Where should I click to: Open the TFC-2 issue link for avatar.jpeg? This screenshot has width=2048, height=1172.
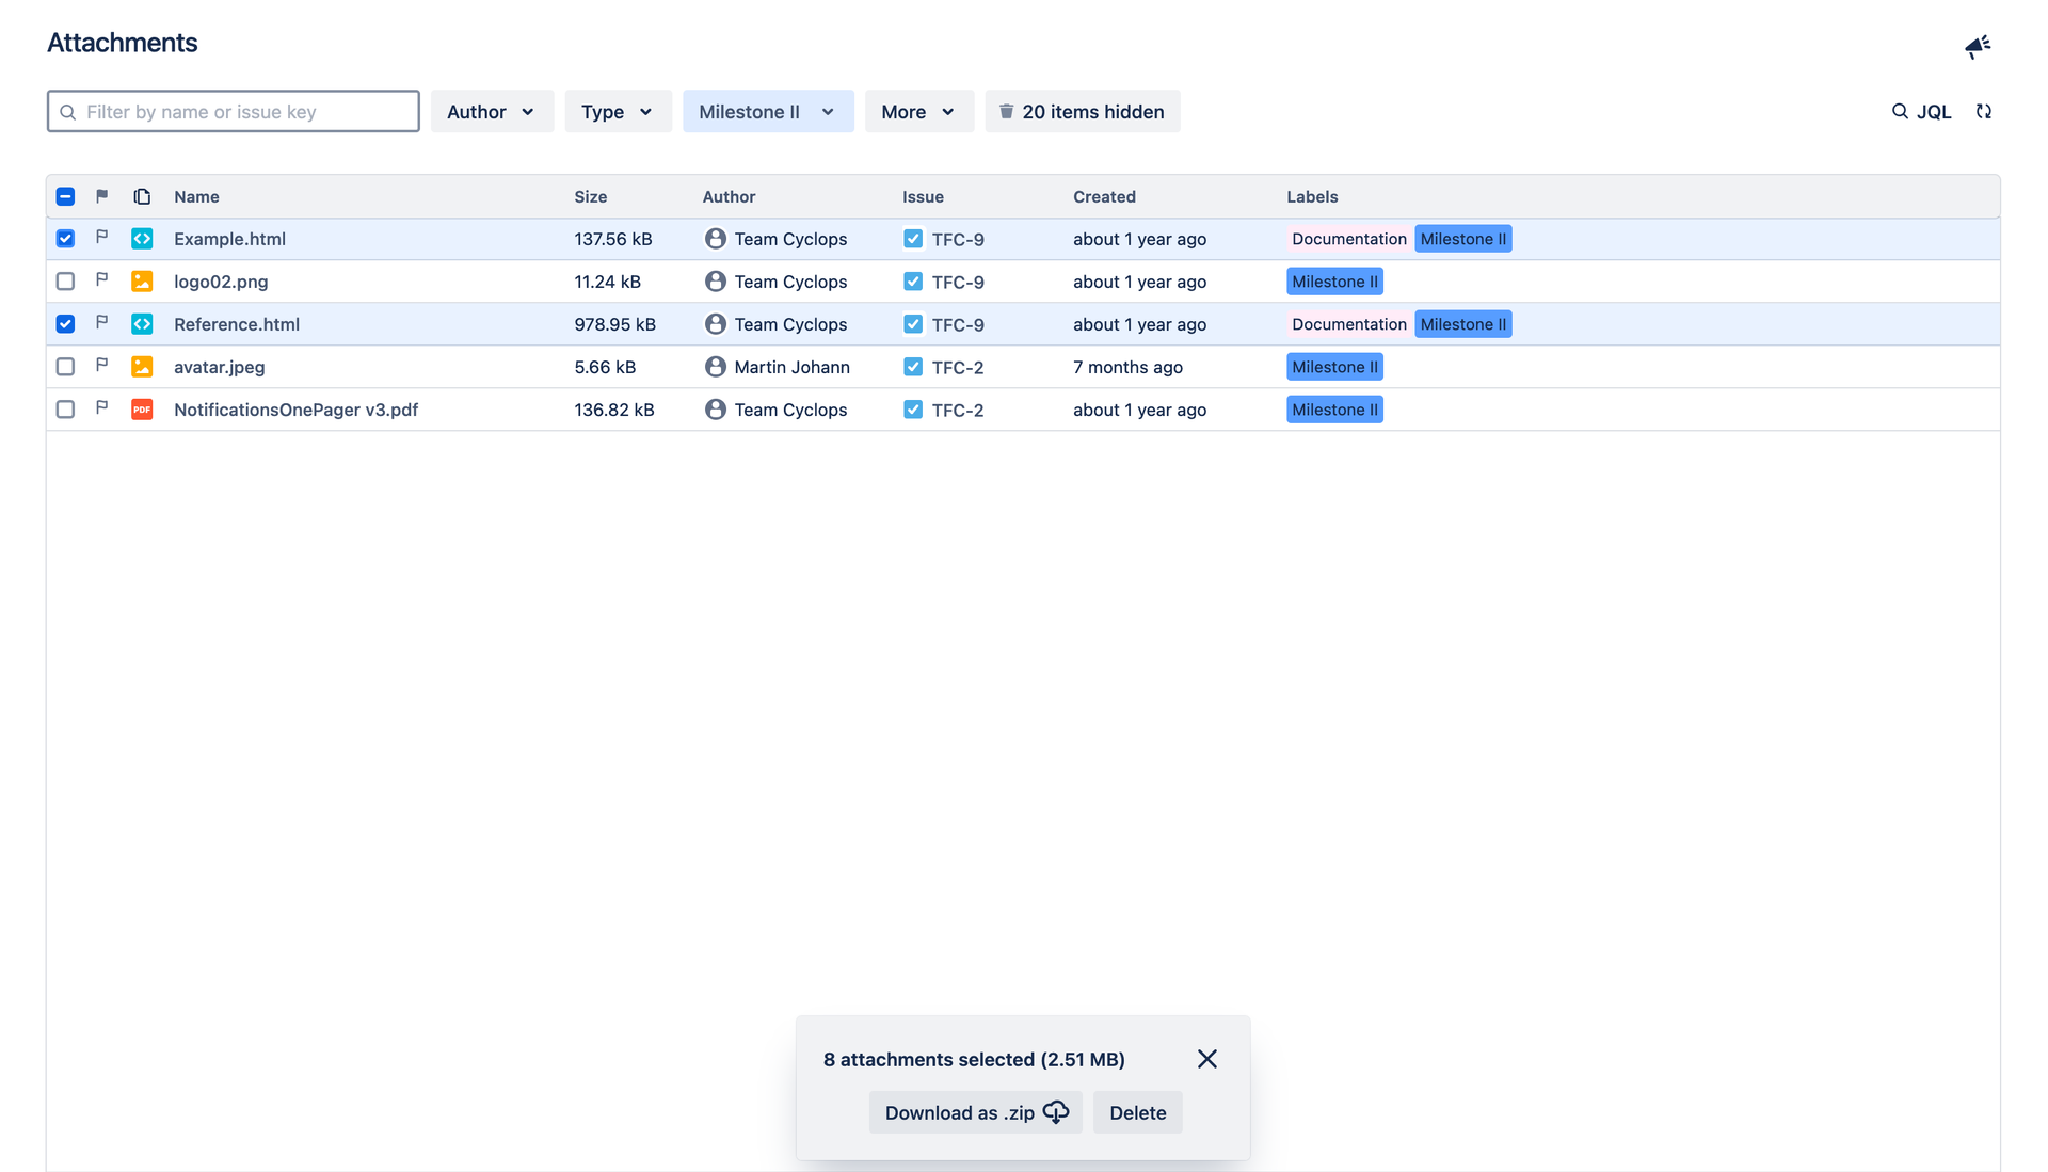(957, 367)
